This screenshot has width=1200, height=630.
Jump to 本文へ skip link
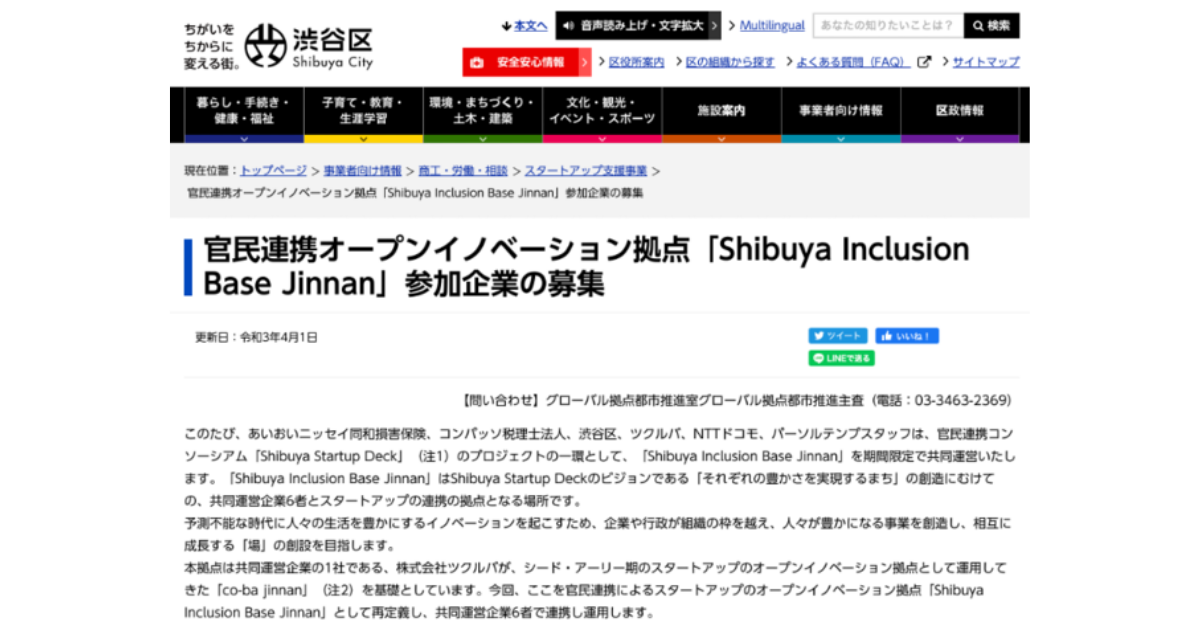524,26
